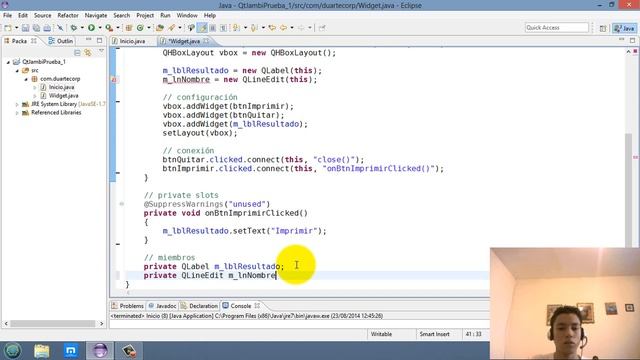Click the Package Explorer horizontal scrollbar
This screenshot has height=360, width=640.
53,324
